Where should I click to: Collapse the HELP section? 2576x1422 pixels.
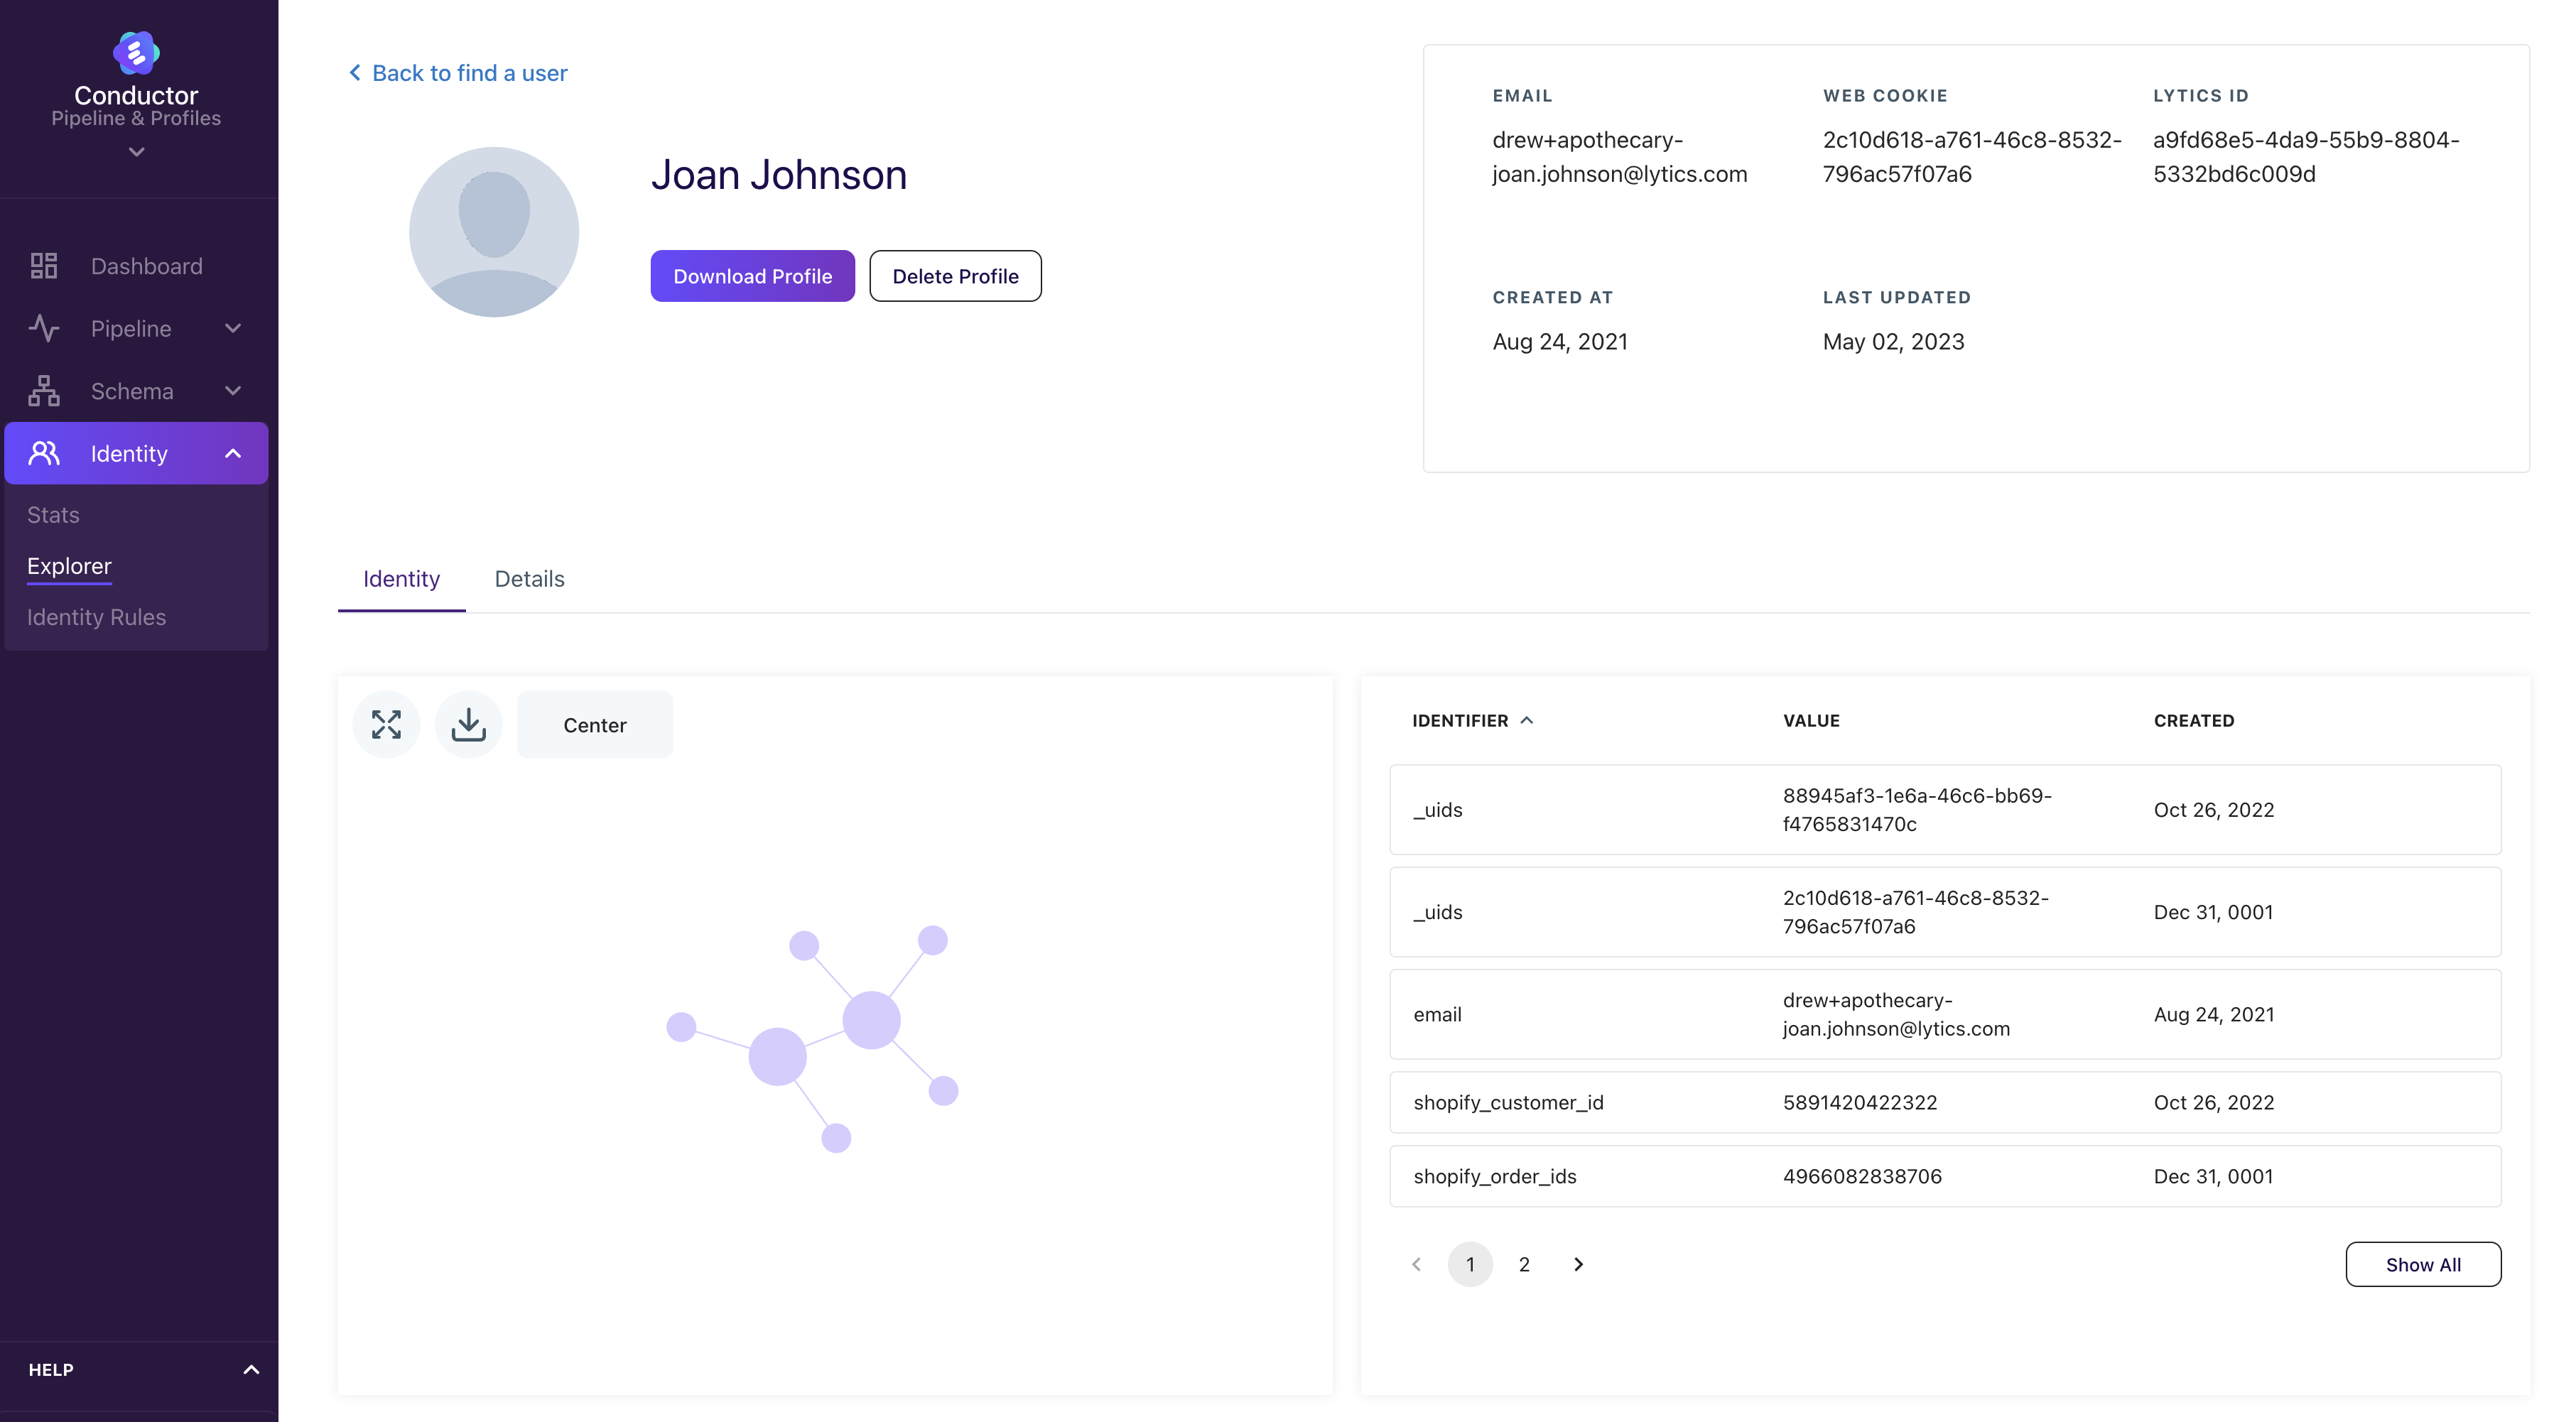[251, 1369]
